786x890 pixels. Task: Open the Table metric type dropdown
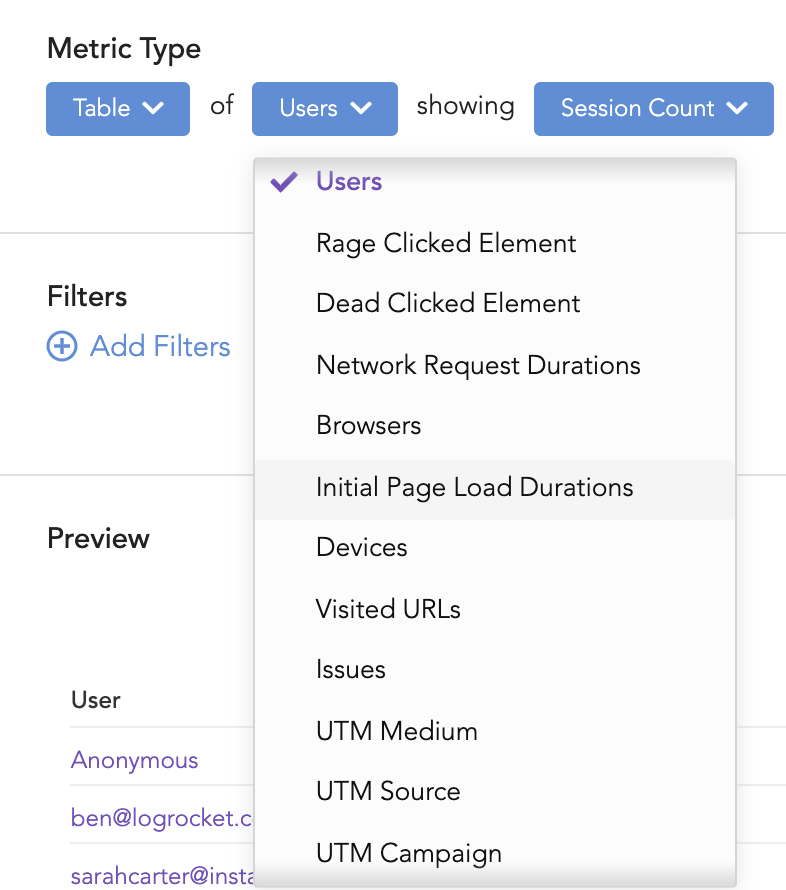pyautogui.click(x=118, y=108)
